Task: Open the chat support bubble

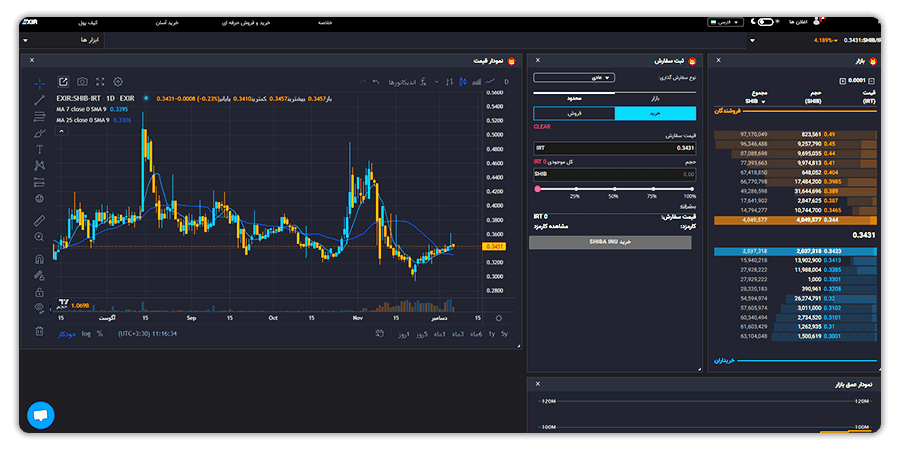Action: point(41,416)
